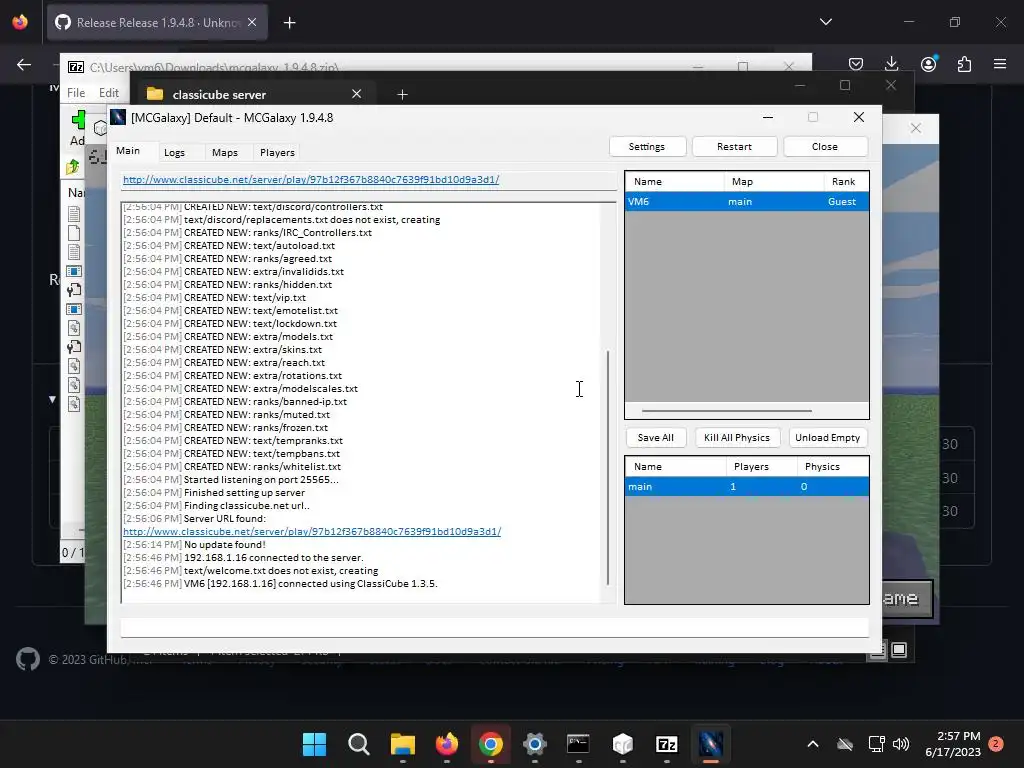Click the Close button beside Restart

pyautogui.click(x=825, y=146)
